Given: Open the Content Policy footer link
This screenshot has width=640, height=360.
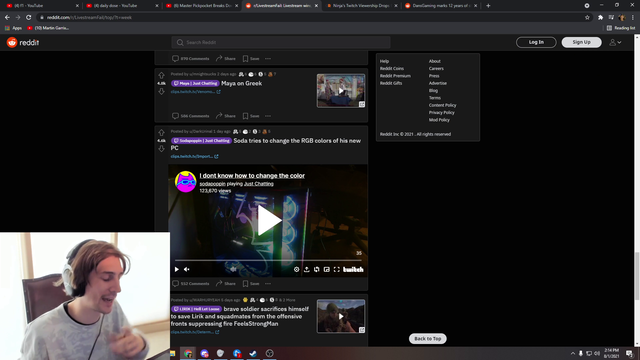Looking at the screenshot, I should 442,105.
